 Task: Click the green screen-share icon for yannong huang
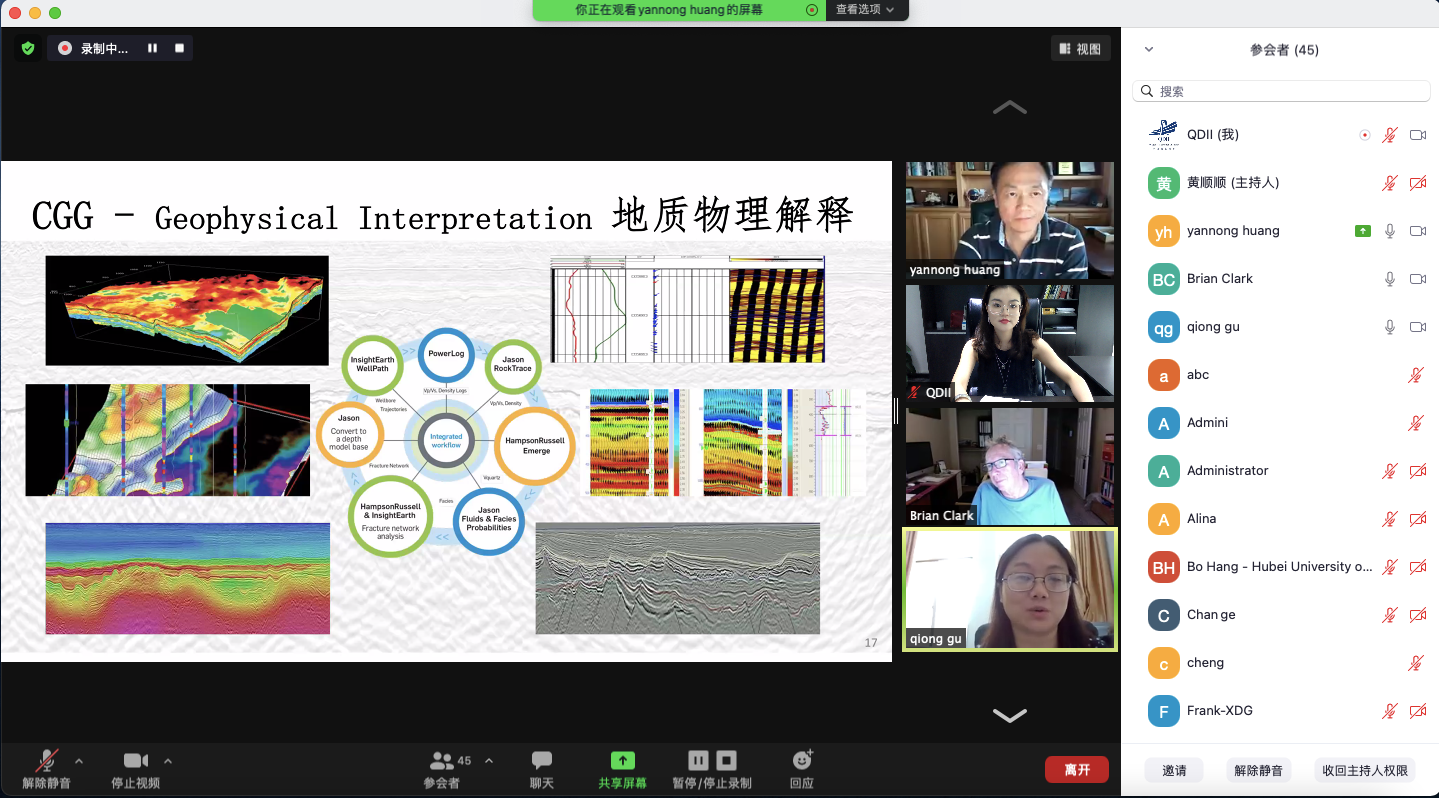1363,231
